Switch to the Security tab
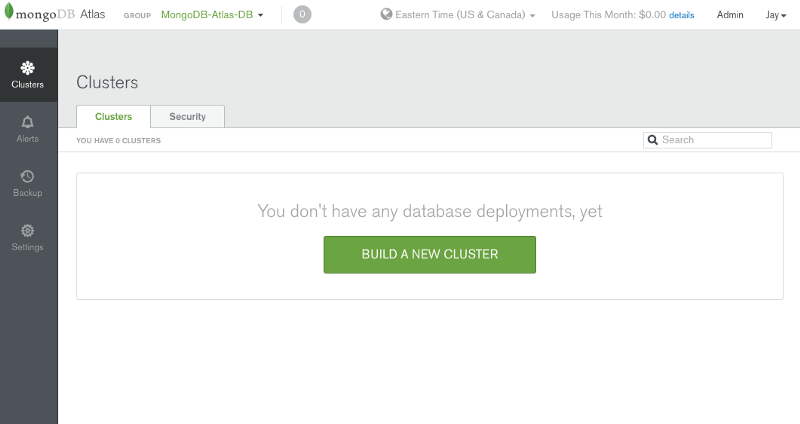 (187, 116)
